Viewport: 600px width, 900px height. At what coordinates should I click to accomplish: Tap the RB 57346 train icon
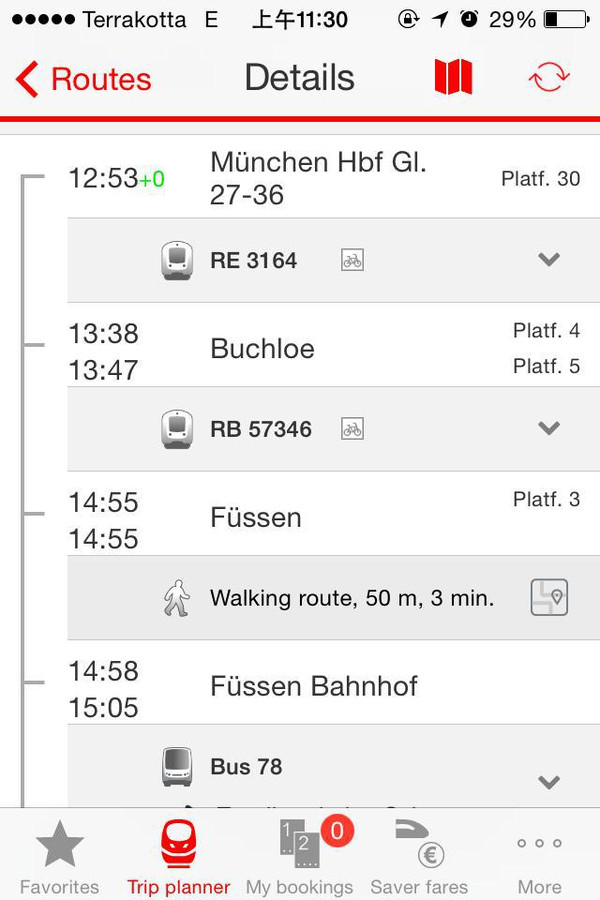point(177,429)
